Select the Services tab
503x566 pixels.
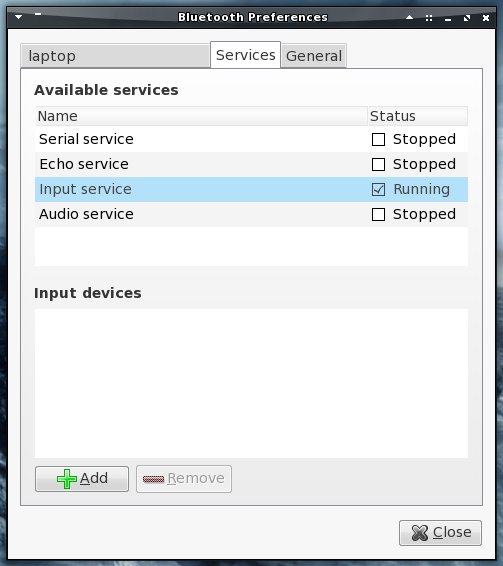pyautogui.click(x=246, y=55)
